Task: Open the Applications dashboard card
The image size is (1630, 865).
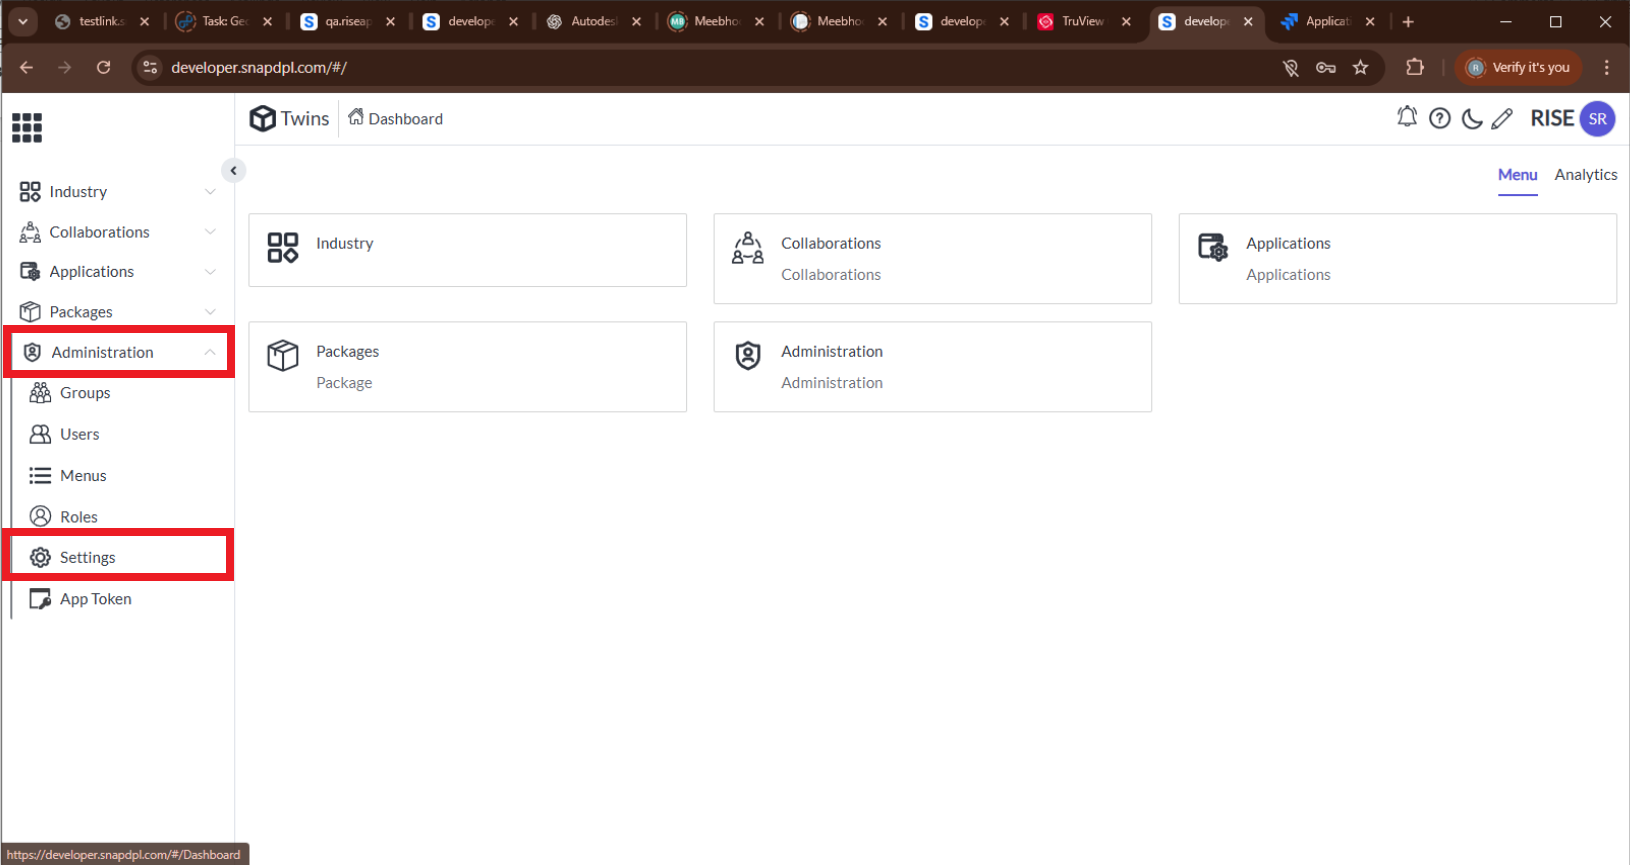Action: [x=1397, y=259]
